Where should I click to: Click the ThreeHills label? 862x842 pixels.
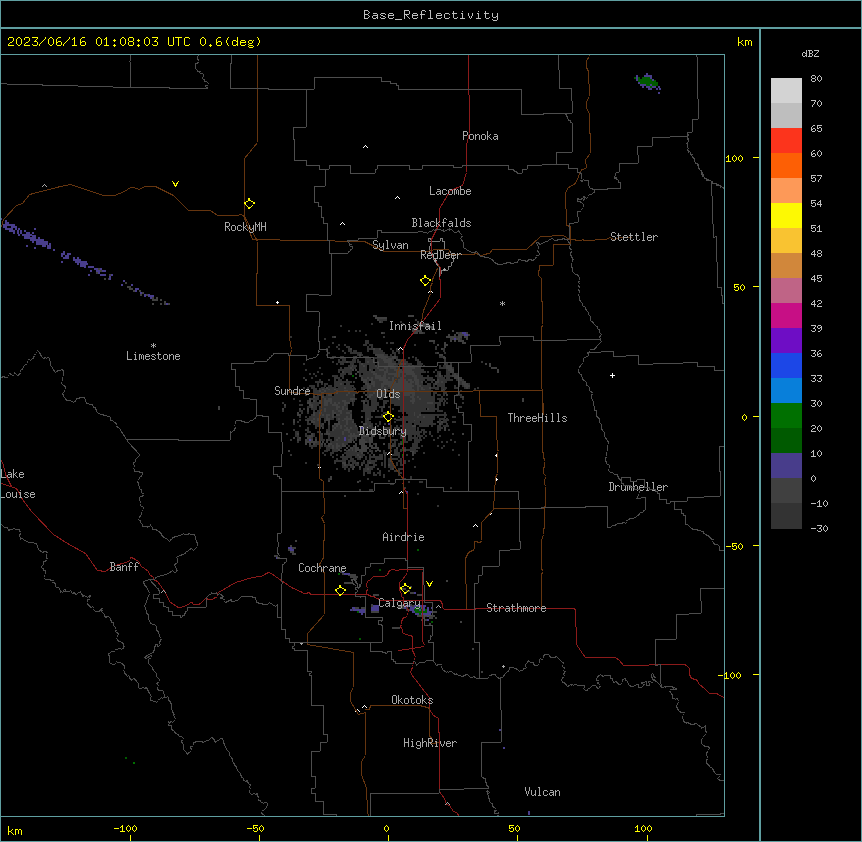(x=537, y=418)
